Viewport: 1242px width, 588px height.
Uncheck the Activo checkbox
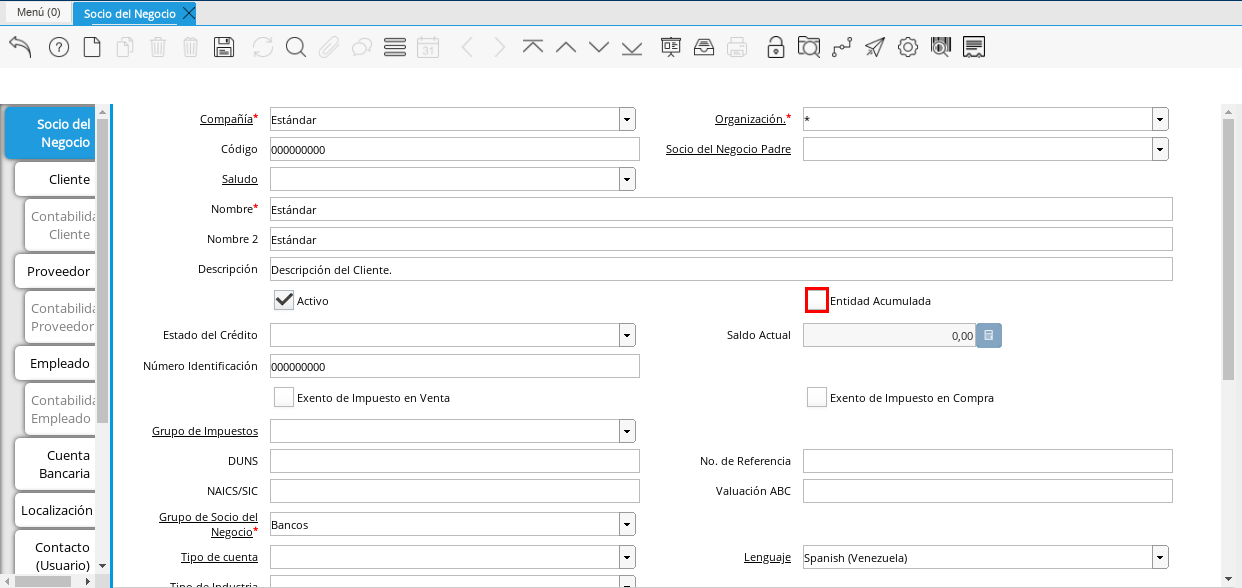(x=284, y=300)
